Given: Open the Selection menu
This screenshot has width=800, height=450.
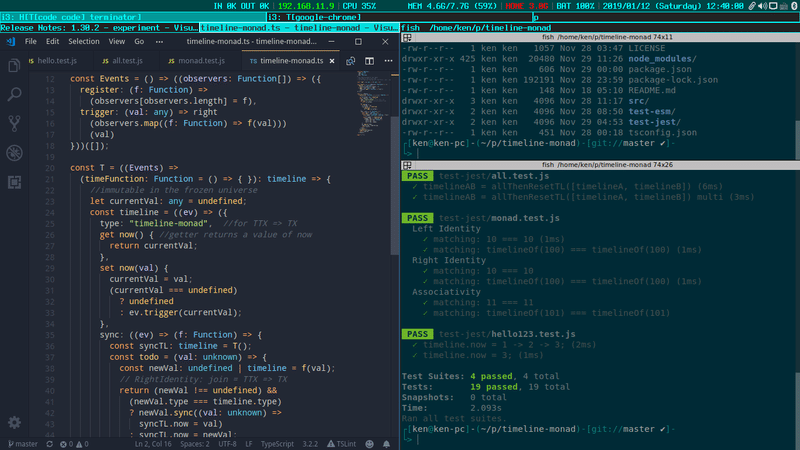Looking at the screenshot, I should (x=84, y=41).
